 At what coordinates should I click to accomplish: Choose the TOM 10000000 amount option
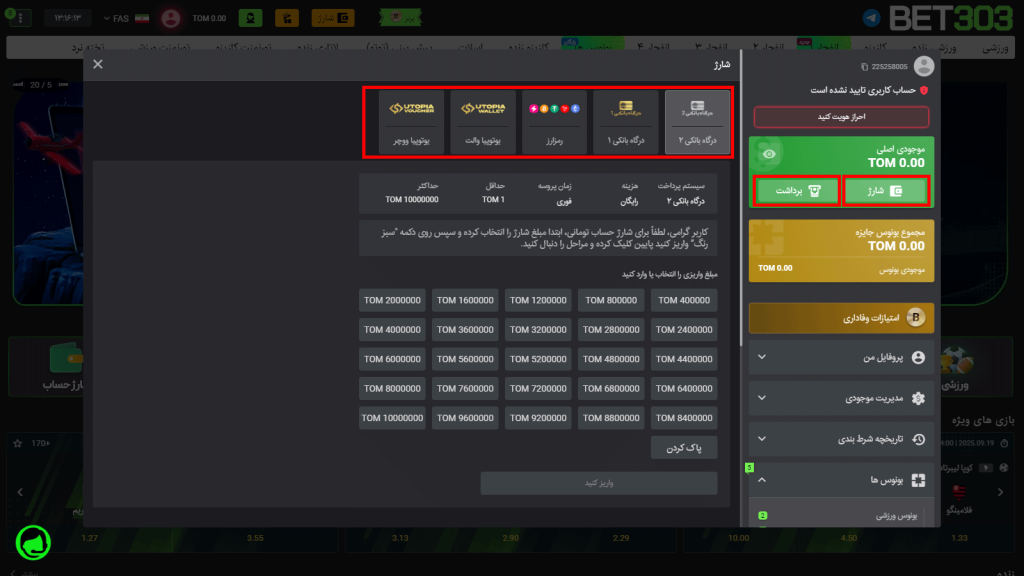393,418
